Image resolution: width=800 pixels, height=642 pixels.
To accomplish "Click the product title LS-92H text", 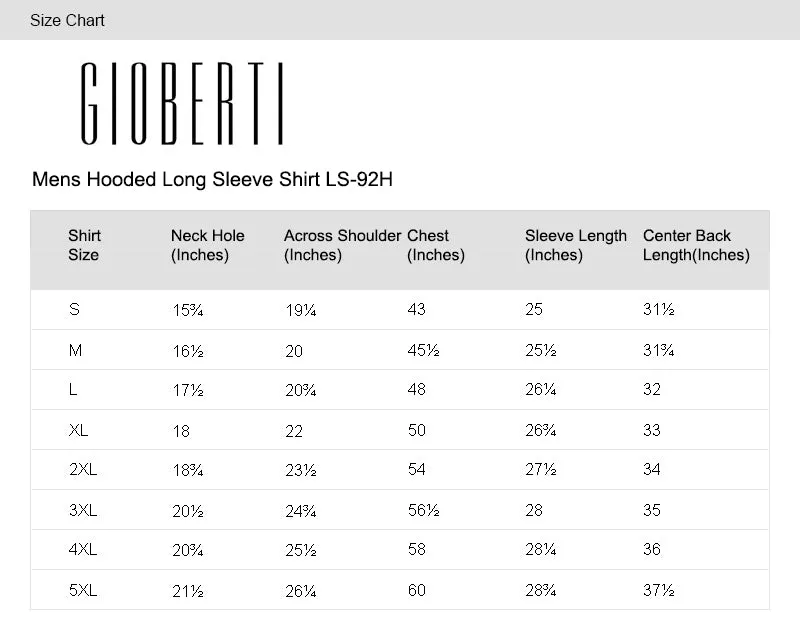I will point(212,180).
